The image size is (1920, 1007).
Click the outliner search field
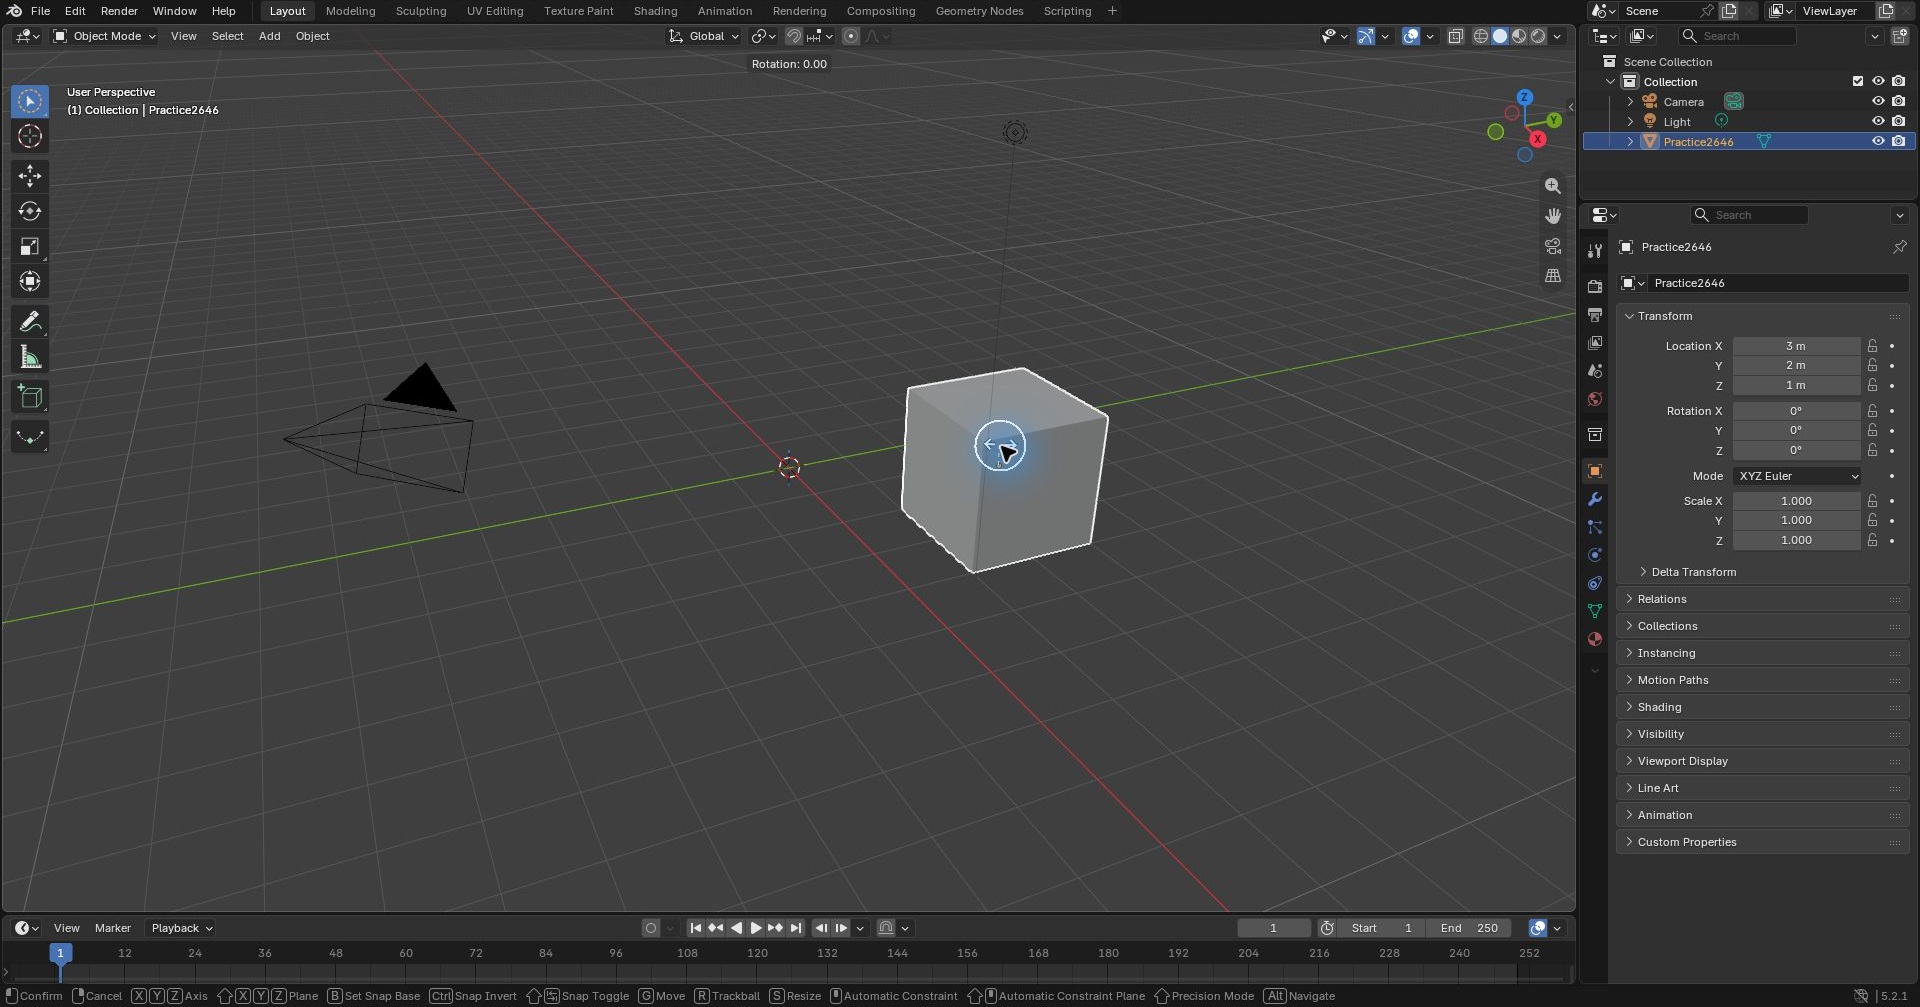click(x=1738, y=36)
